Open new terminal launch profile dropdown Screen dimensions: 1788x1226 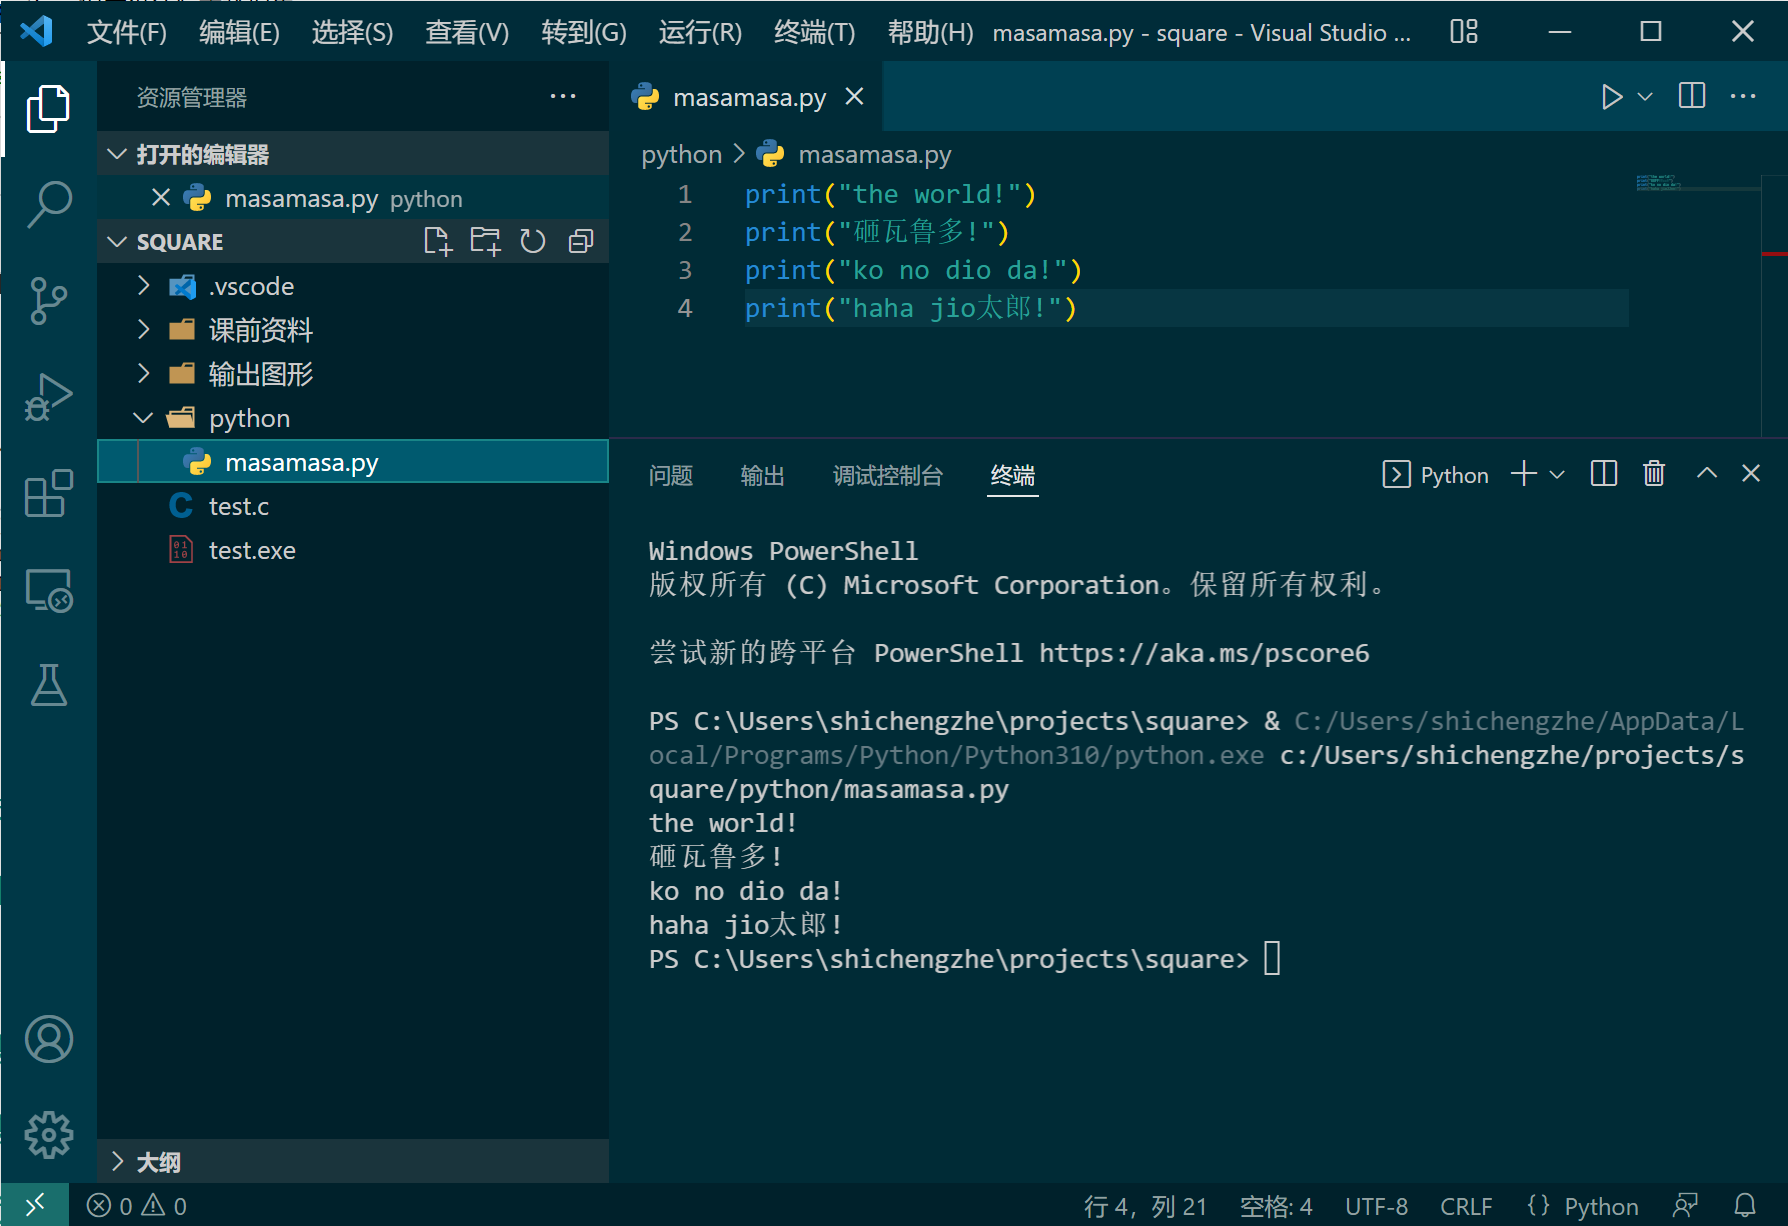point(1557,475)
